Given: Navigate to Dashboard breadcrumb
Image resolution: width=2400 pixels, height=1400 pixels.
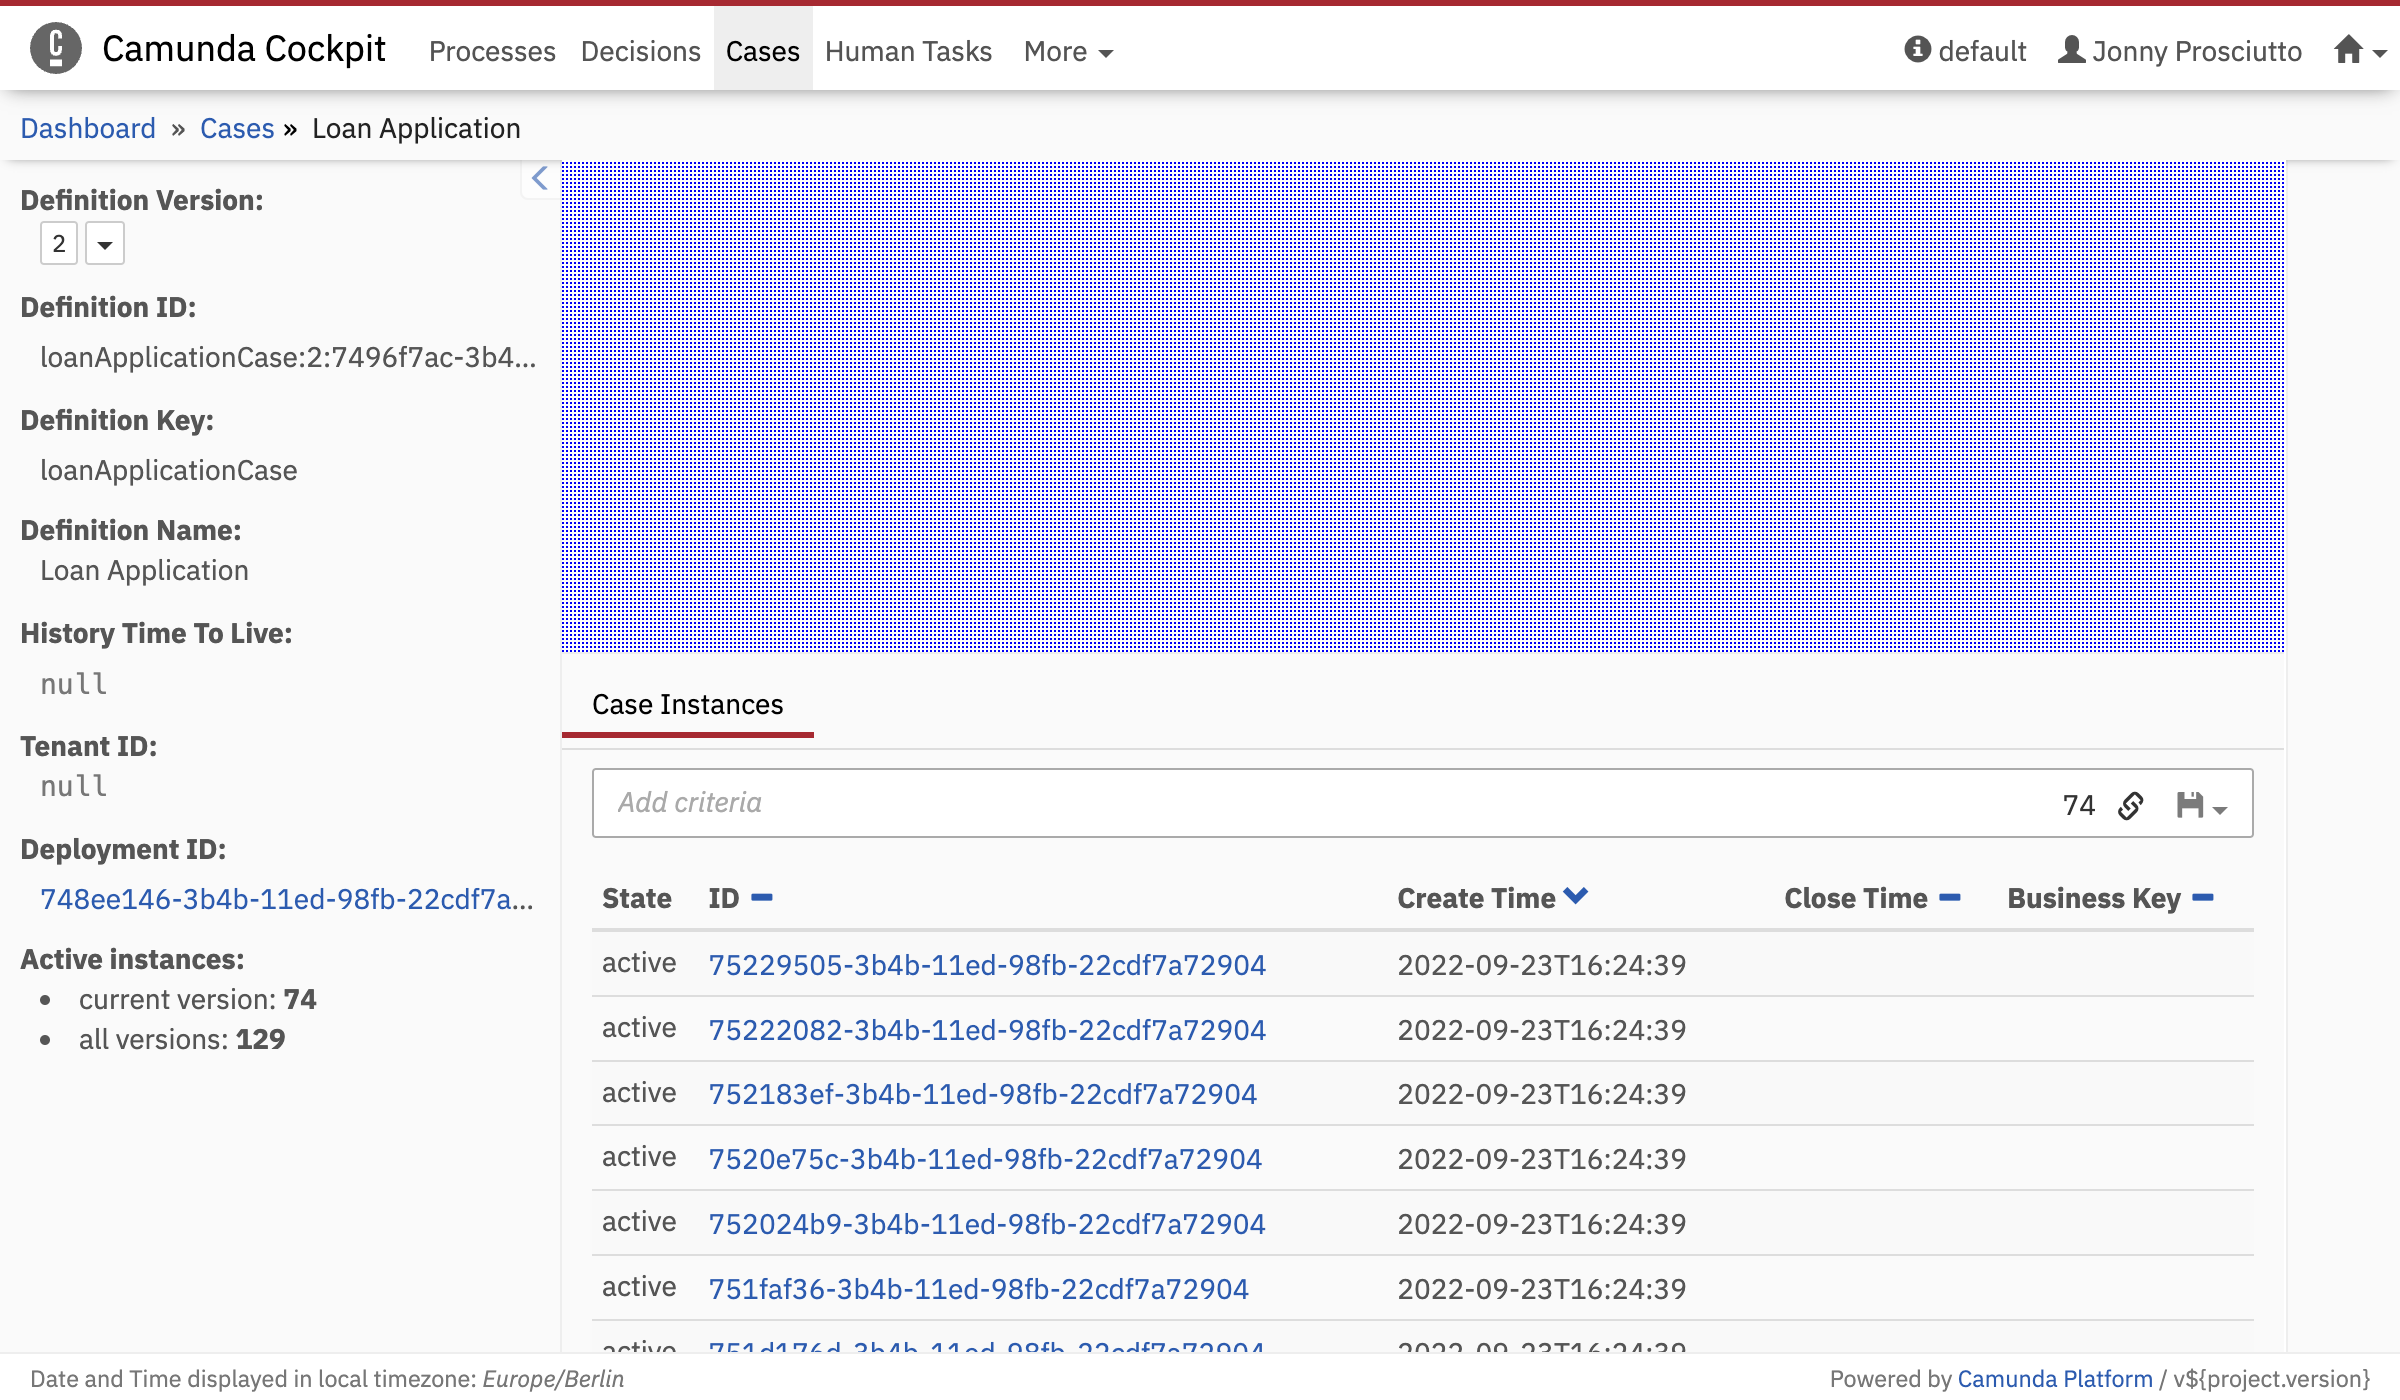Looking at the screenshot, I should (88, 128).
